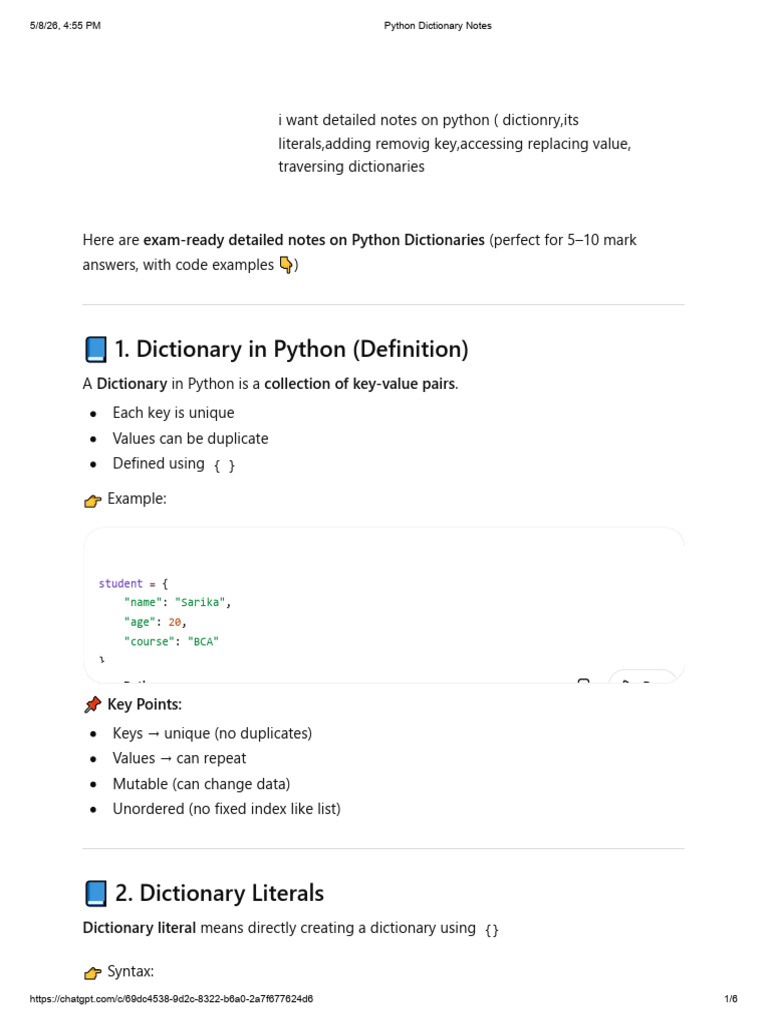Click the Each key is unique bullet
Image resolution: width=768 pixels, height=1024 pixels.
173,413
